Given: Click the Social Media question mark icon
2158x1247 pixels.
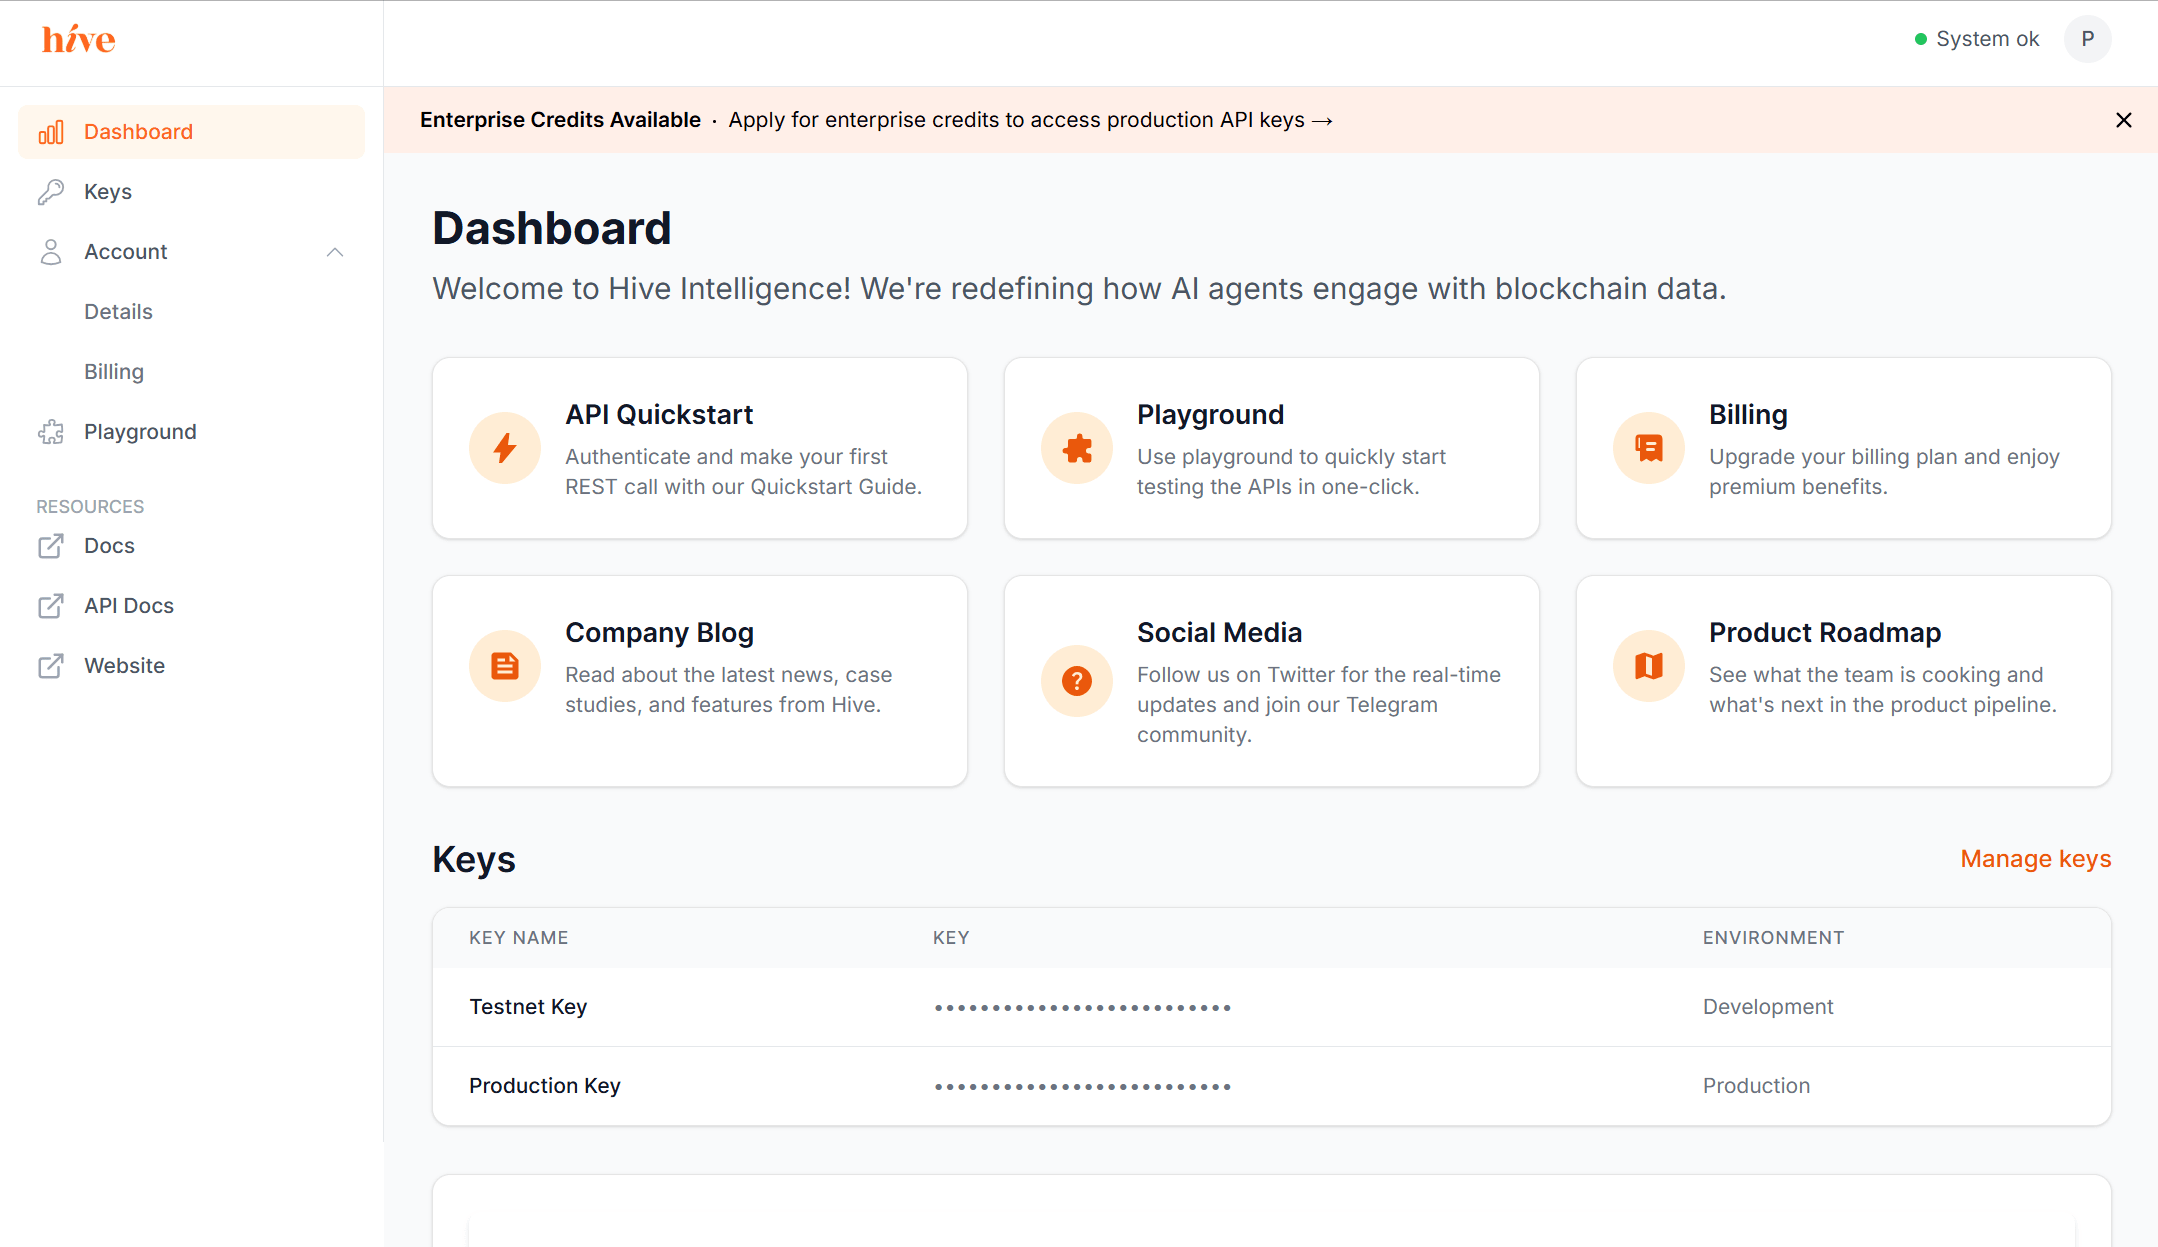Looking at the screenshot, I should point(1076,681).
